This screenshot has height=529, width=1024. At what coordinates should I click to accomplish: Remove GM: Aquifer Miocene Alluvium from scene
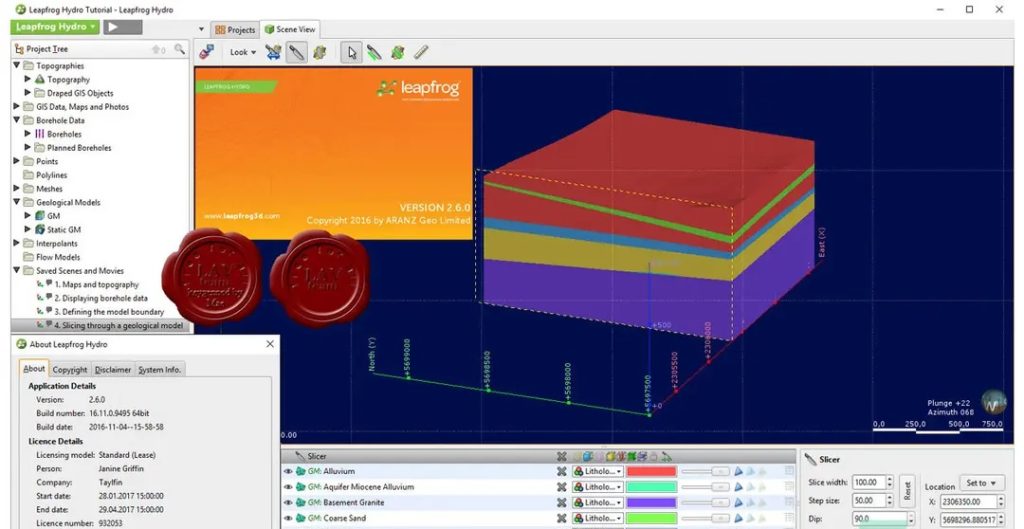pyautogui.click(x=562, y=487)
